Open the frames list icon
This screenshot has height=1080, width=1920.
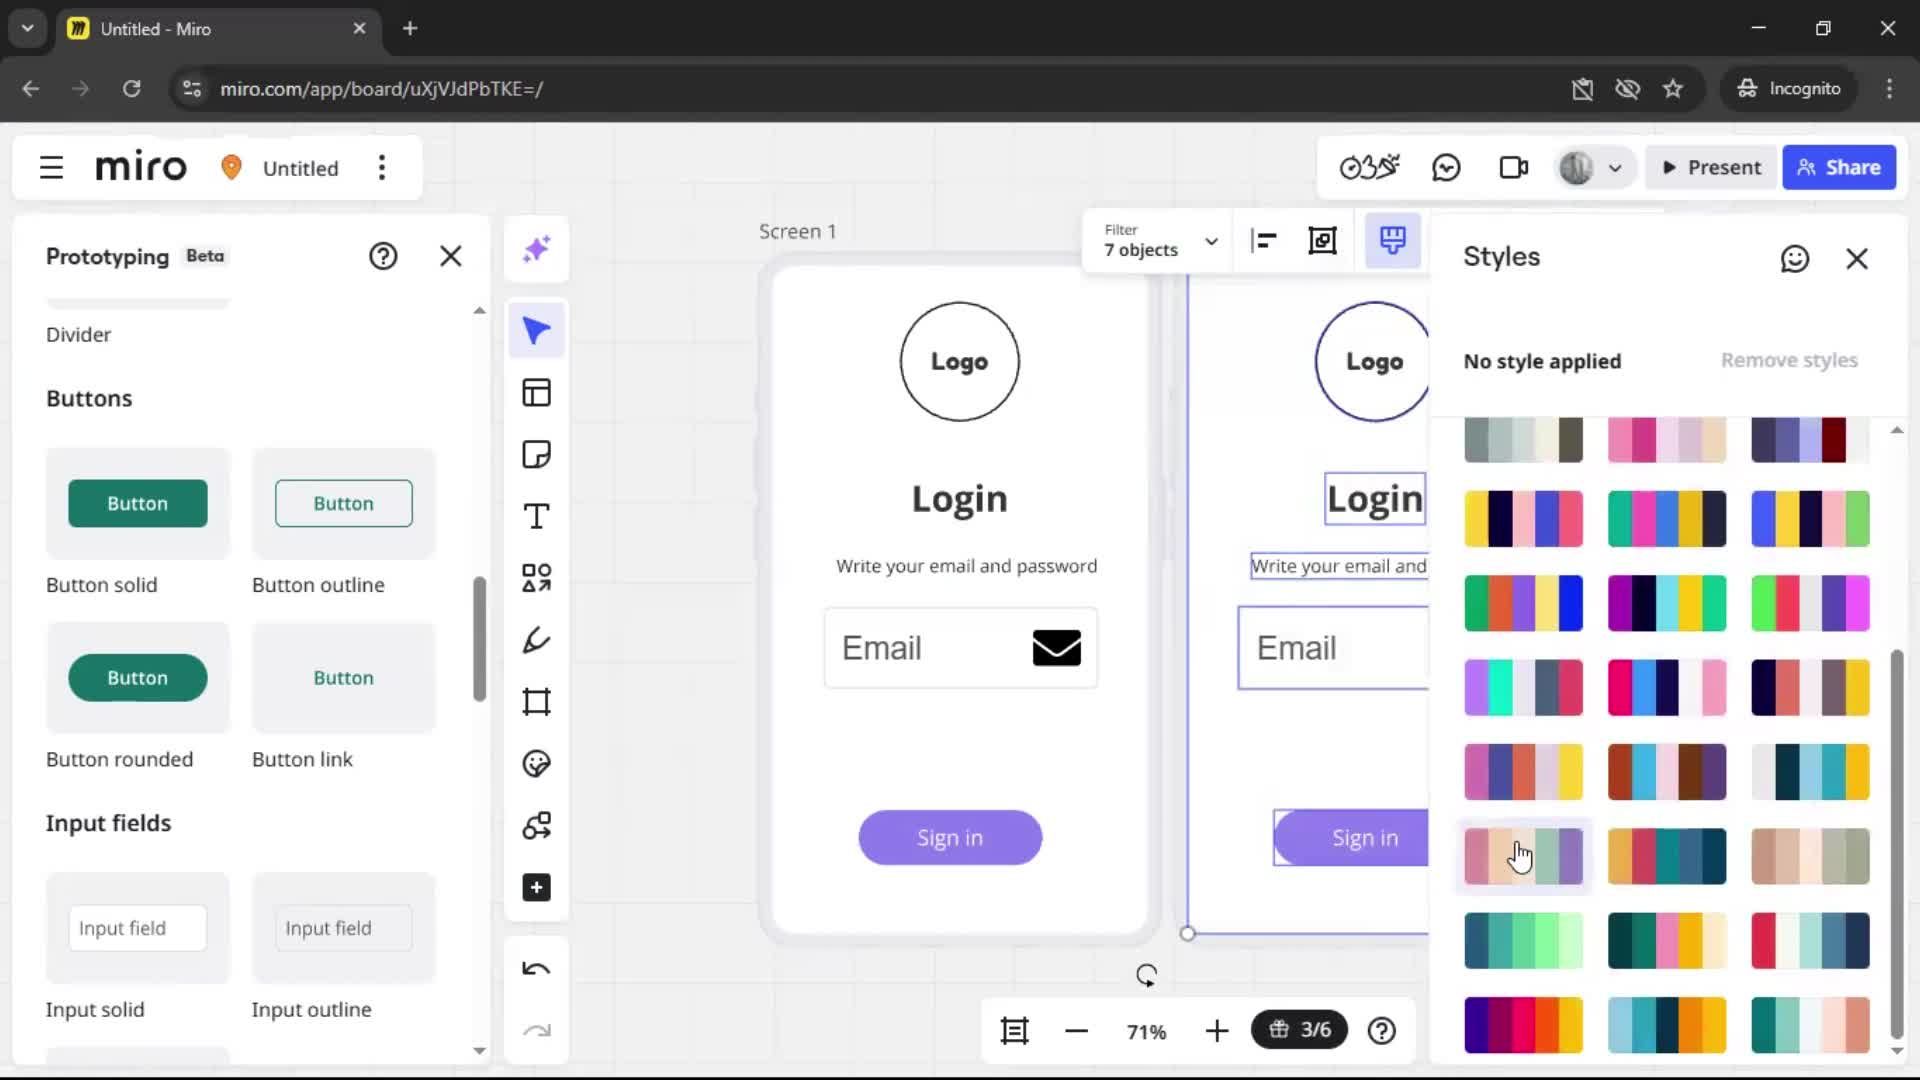1014,1031
